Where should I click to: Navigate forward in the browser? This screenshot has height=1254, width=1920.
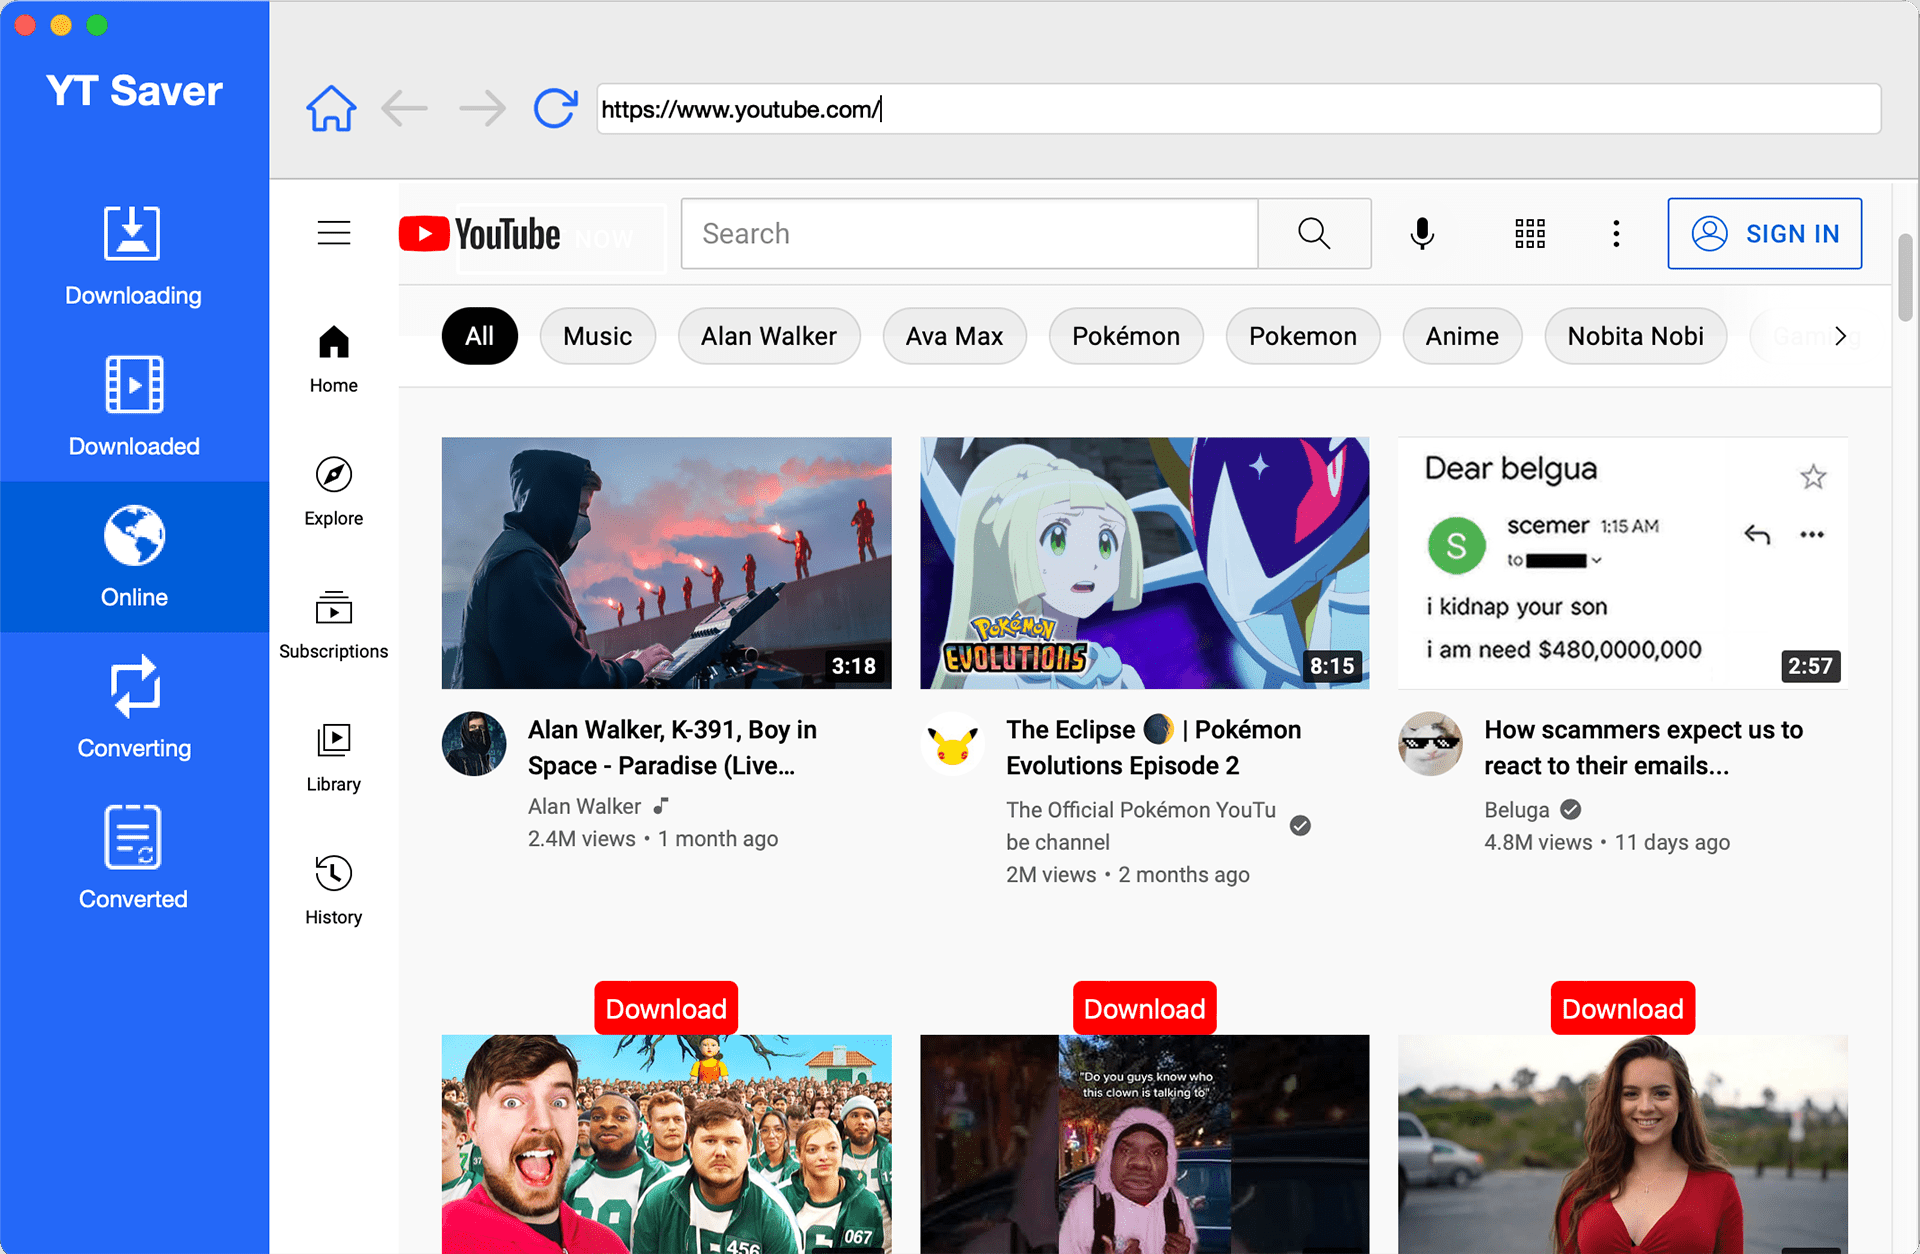(x=482, y=108)
